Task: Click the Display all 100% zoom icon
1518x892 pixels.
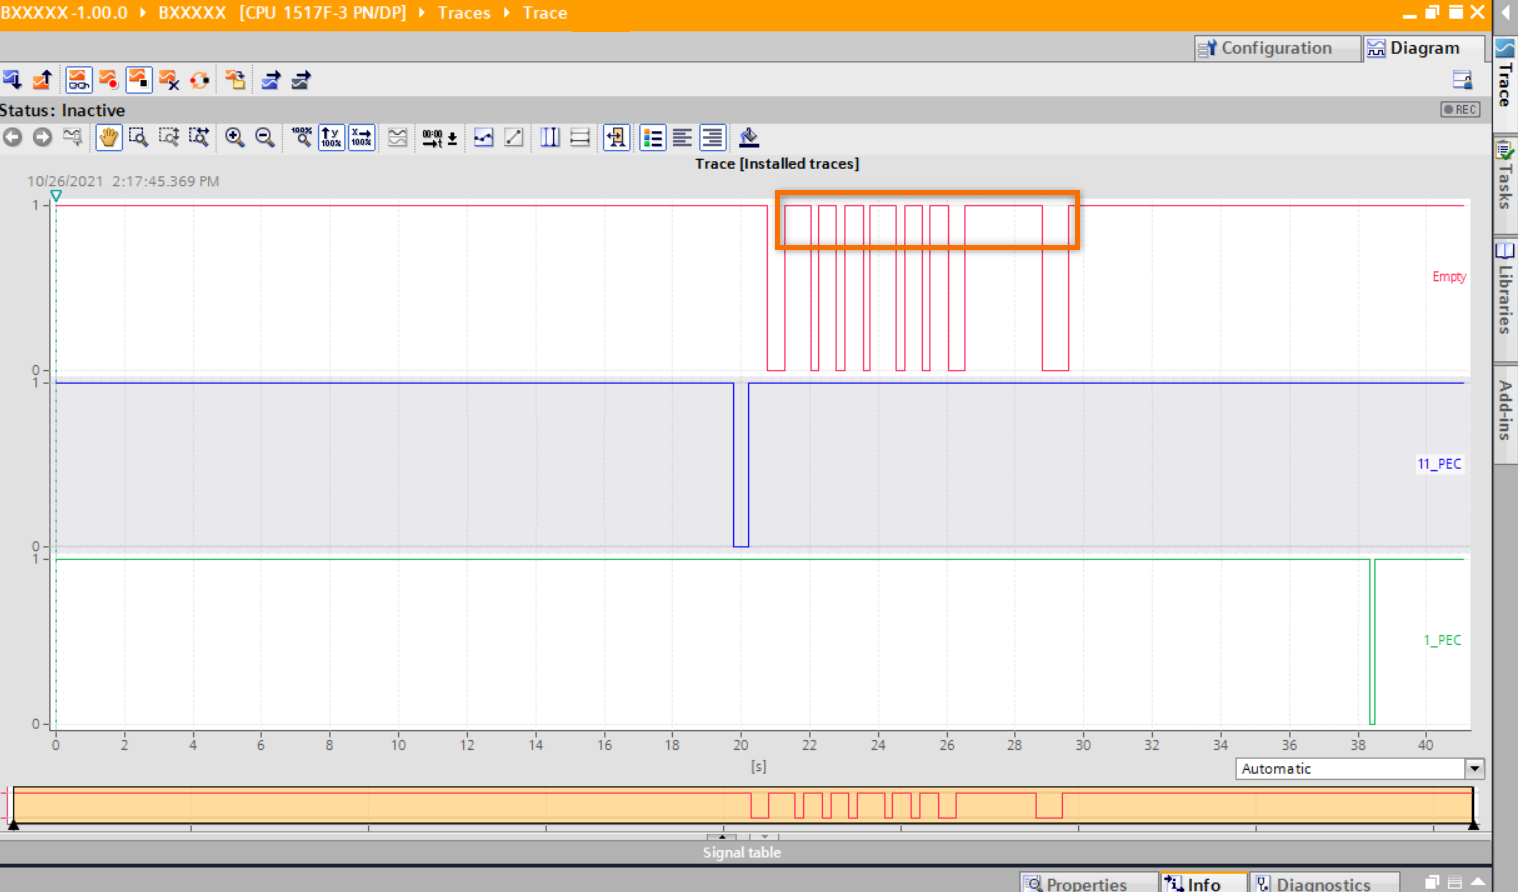Action: tap(301, 138)
